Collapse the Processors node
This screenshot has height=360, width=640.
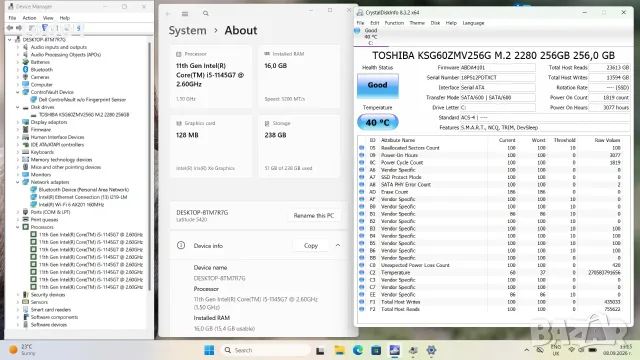tap(18, 227)
